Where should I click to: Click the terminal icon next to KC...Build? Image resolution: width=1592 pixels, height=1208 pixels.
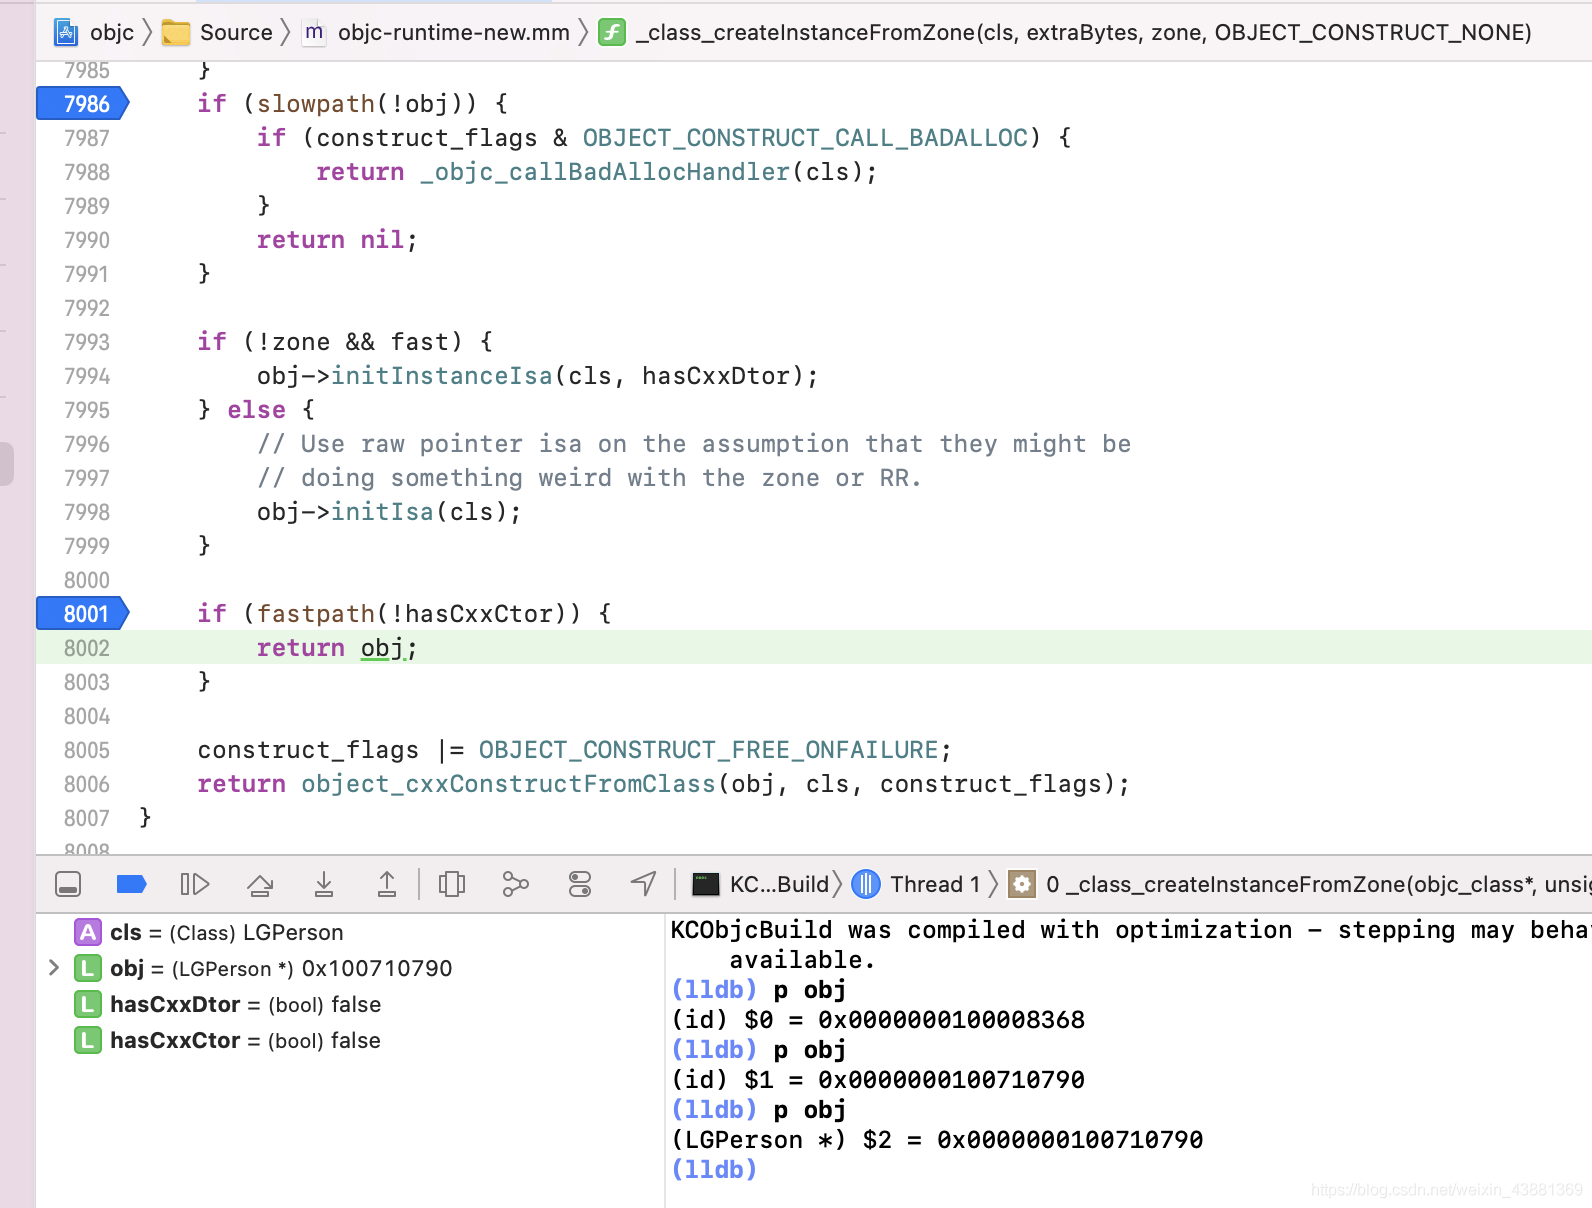click(x=706, y=884)
